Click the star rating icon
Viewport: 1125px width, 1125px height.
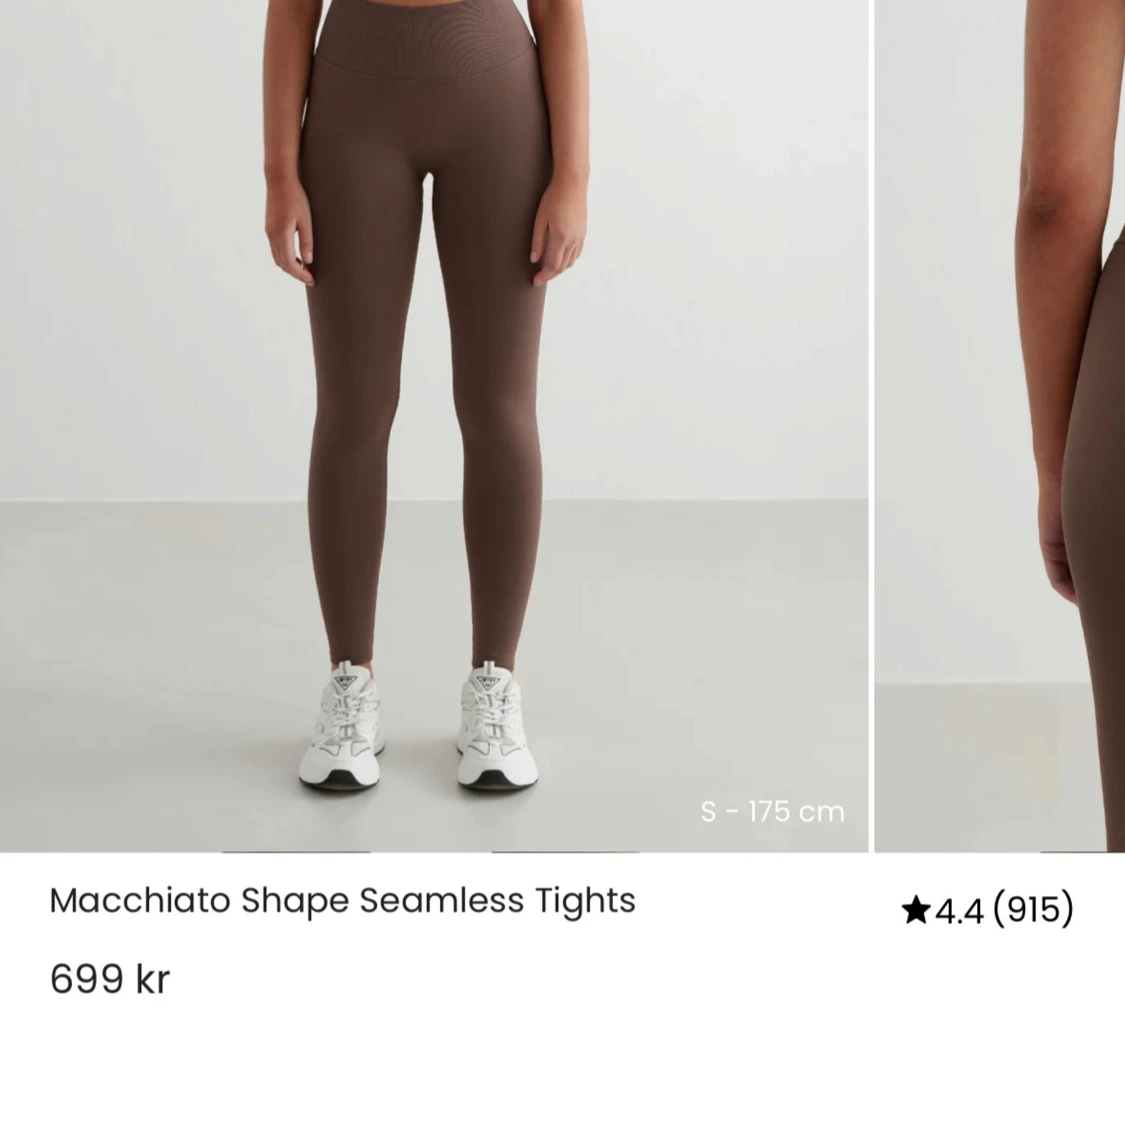tap(915, 909)
